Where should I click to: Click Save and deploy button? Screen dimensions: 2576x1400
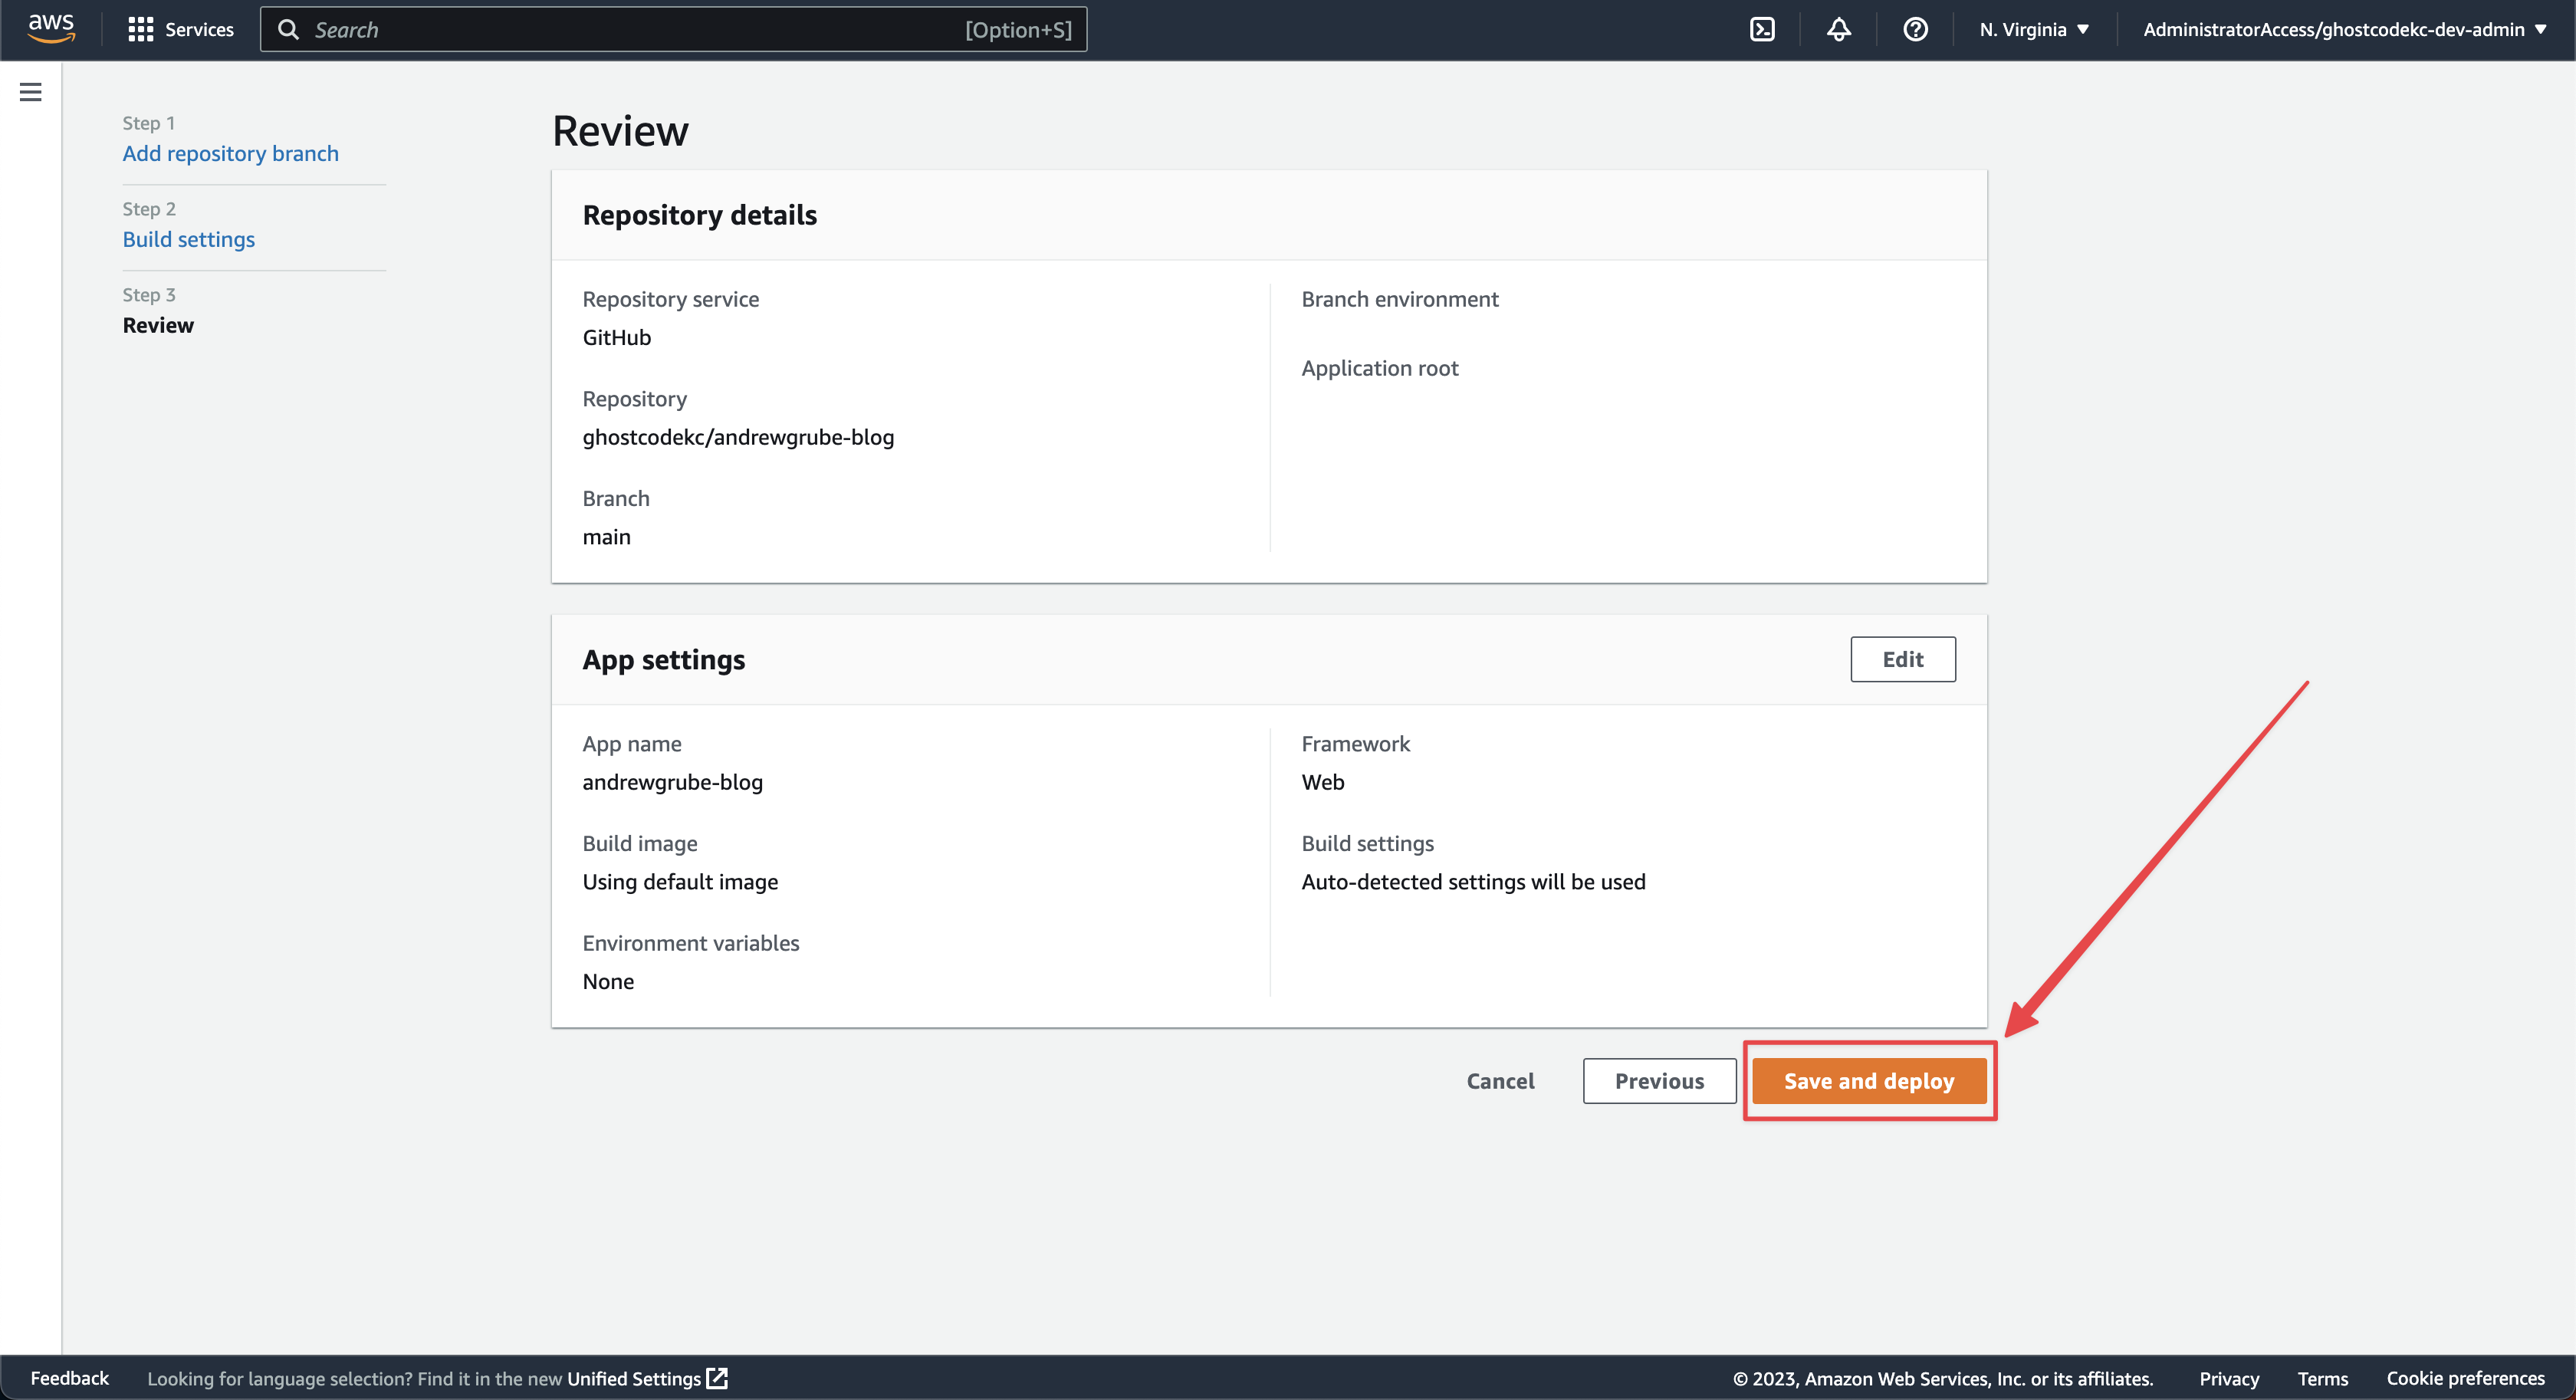pos(1869,1080)
